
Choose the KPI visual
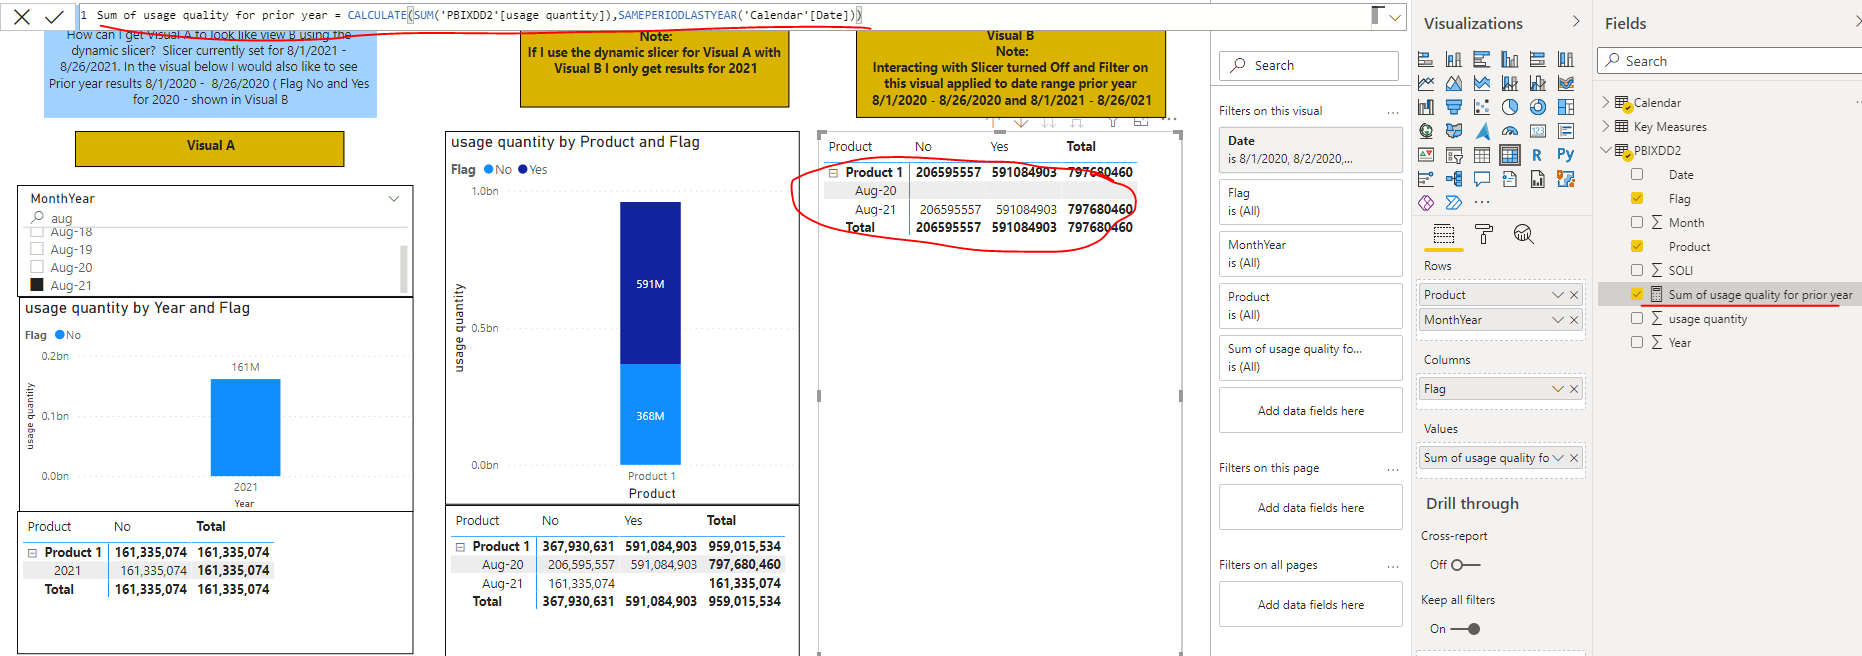tap(1426, 155)
